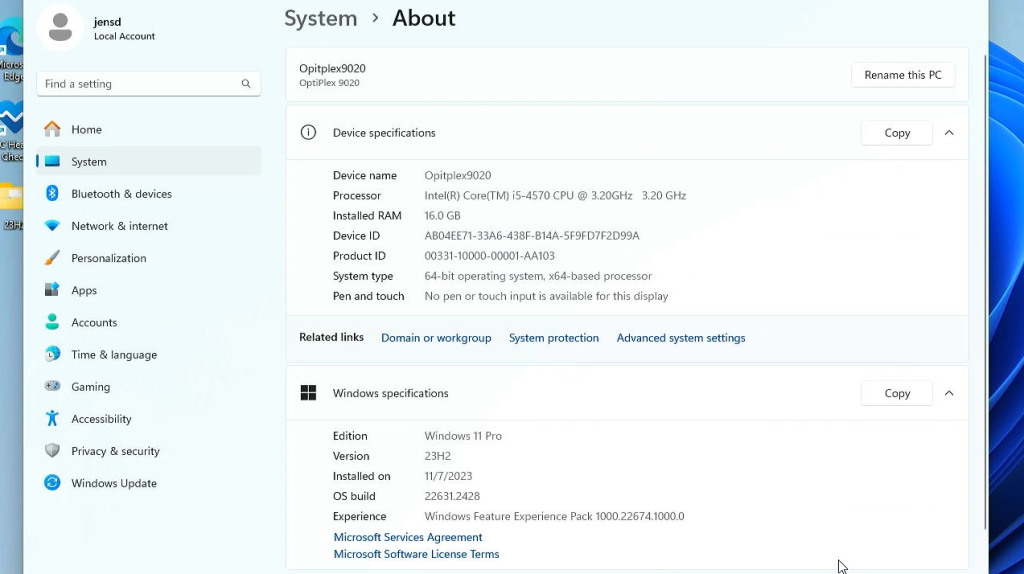The width and height of the screenshot is (1024, 574).
Task: Click the Windows Update refresh icon
Action: pos(52,483)
